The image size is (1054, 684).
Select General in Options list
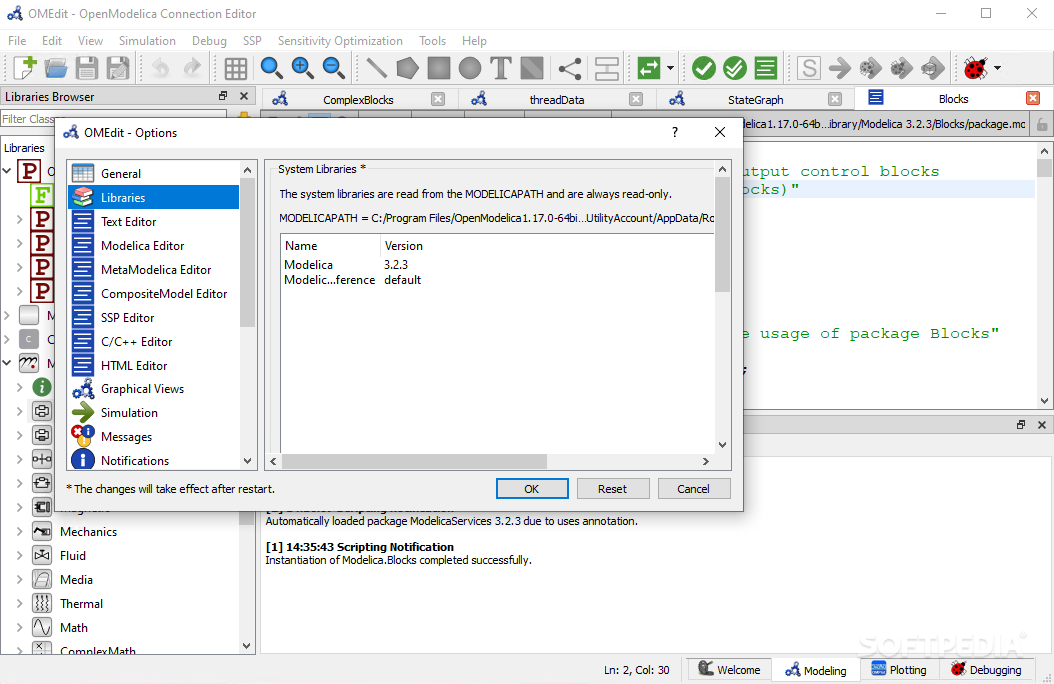click(x=154, y=173)
